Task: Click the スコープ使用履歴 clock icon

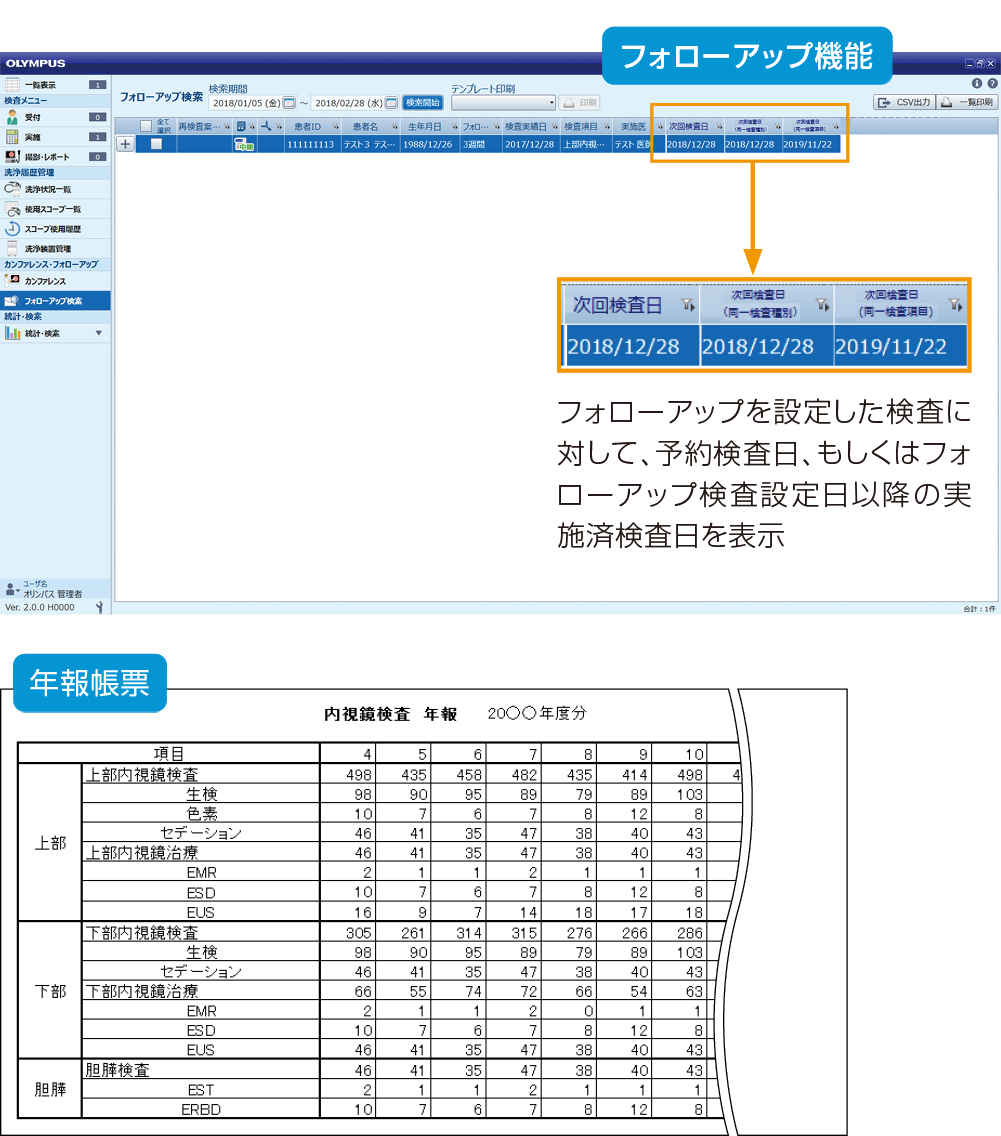Action: [12, 228]
